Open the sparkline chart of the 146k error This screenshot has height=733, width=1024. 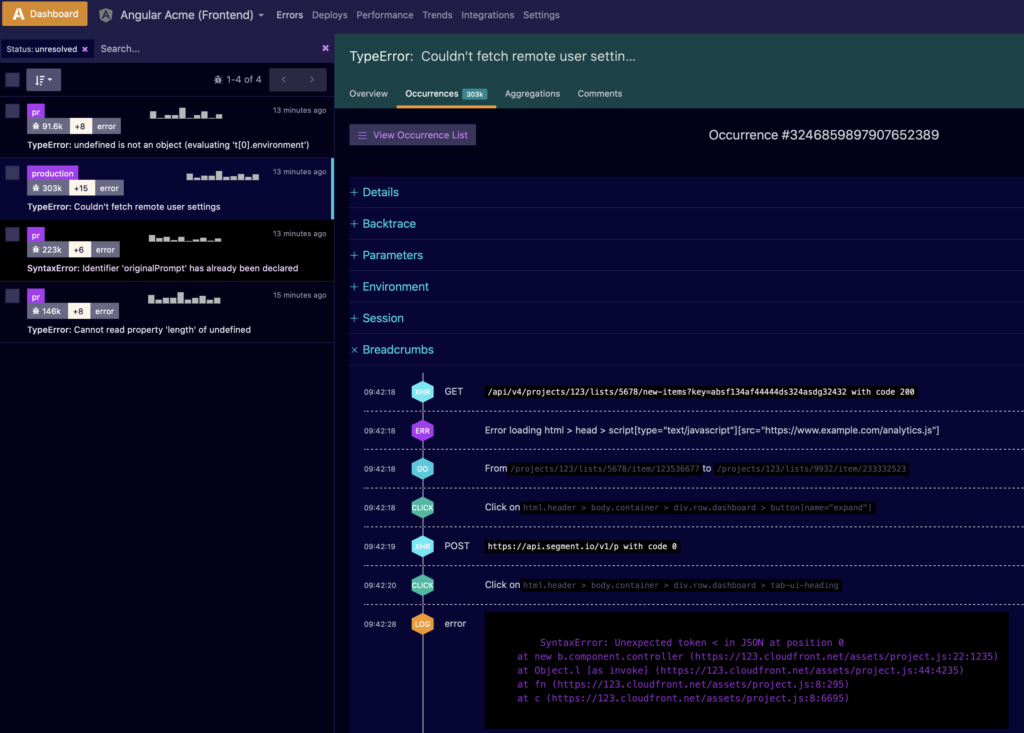184,299
